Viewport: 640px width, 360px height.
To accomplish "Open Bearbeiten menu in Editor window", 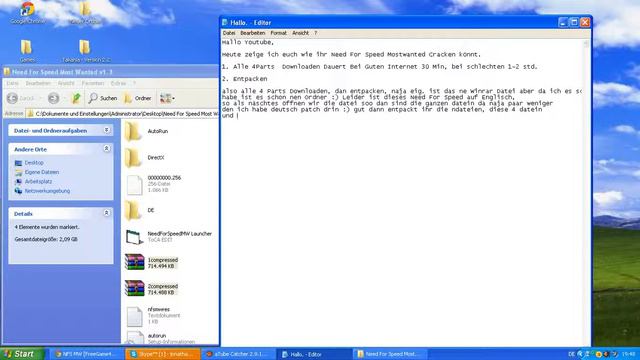I will [x=253, y=33].
